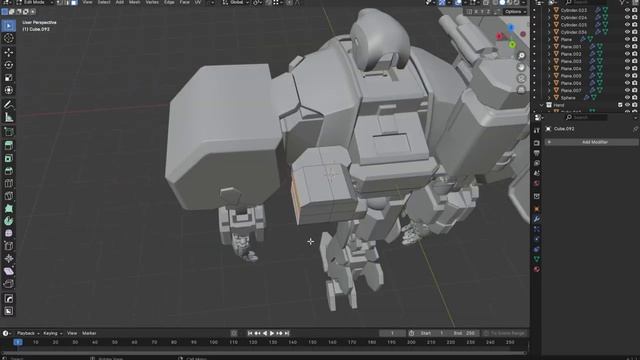This screenshot has height=360, width=640.
Task: Open the Vertex menu in header
Action: [x=152, y=2]
